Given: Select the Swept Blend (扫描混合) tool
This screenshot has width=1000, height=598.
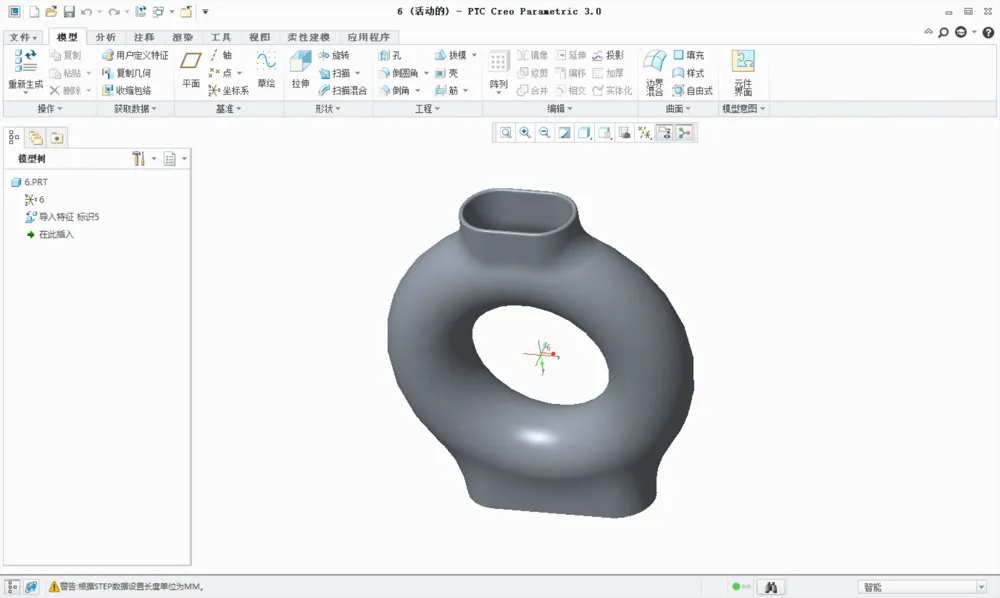Looking at the screenshot, I should click(x=342, y=91).
